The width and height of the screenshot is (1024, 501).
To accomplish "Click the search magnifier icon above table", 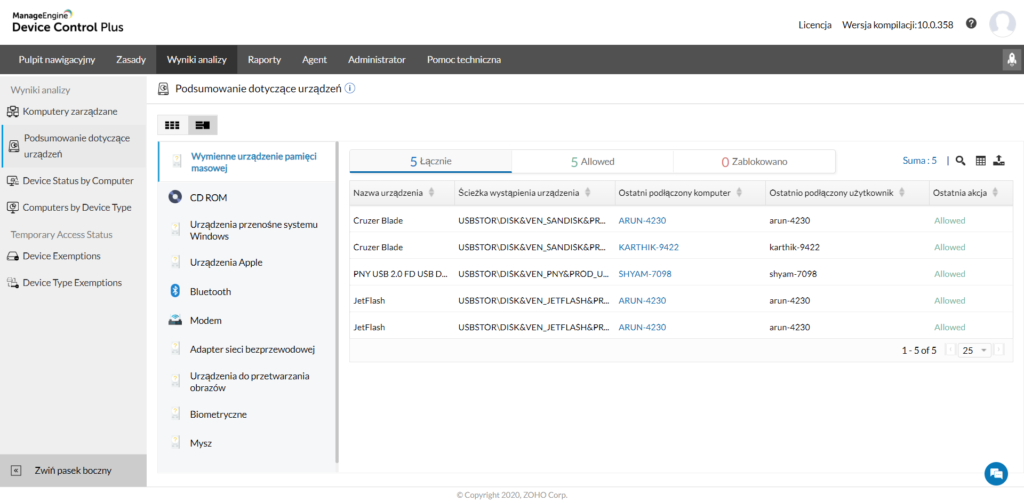I will tap(960, 160).
